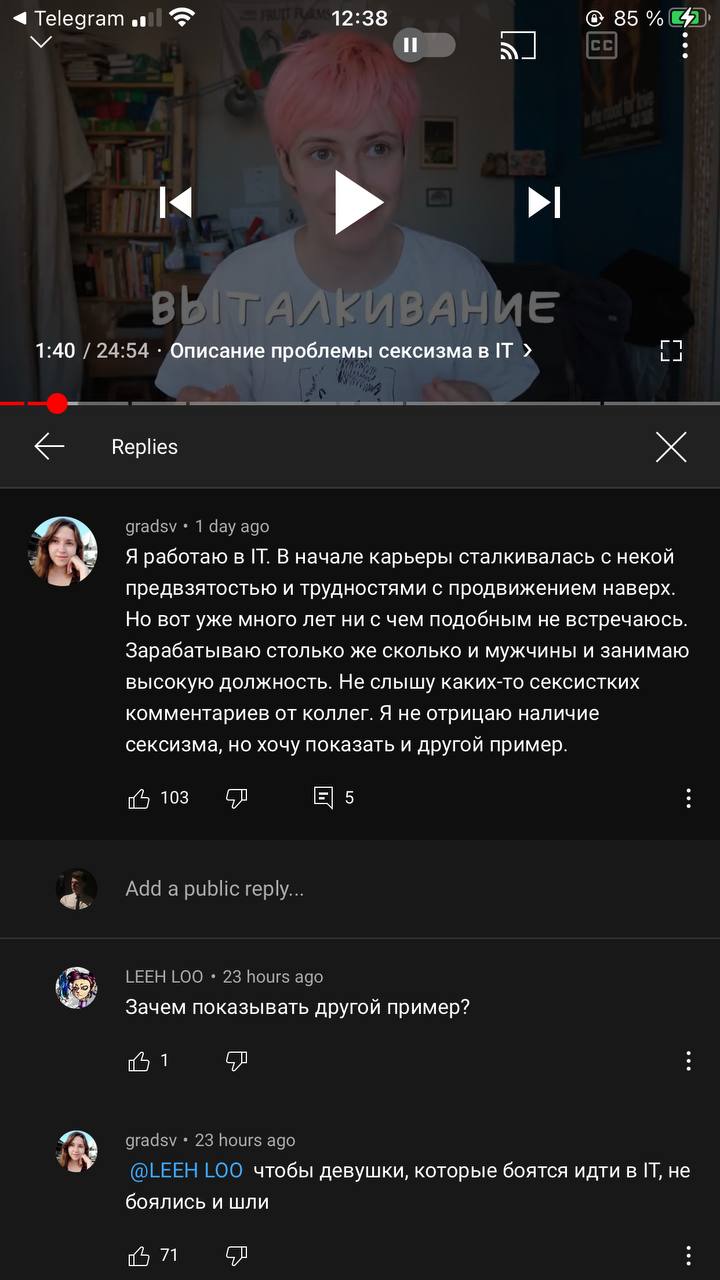The image size is (720, 1280).
Task: Collapse the video player with chevron
Action: click(x=40, y=42)
